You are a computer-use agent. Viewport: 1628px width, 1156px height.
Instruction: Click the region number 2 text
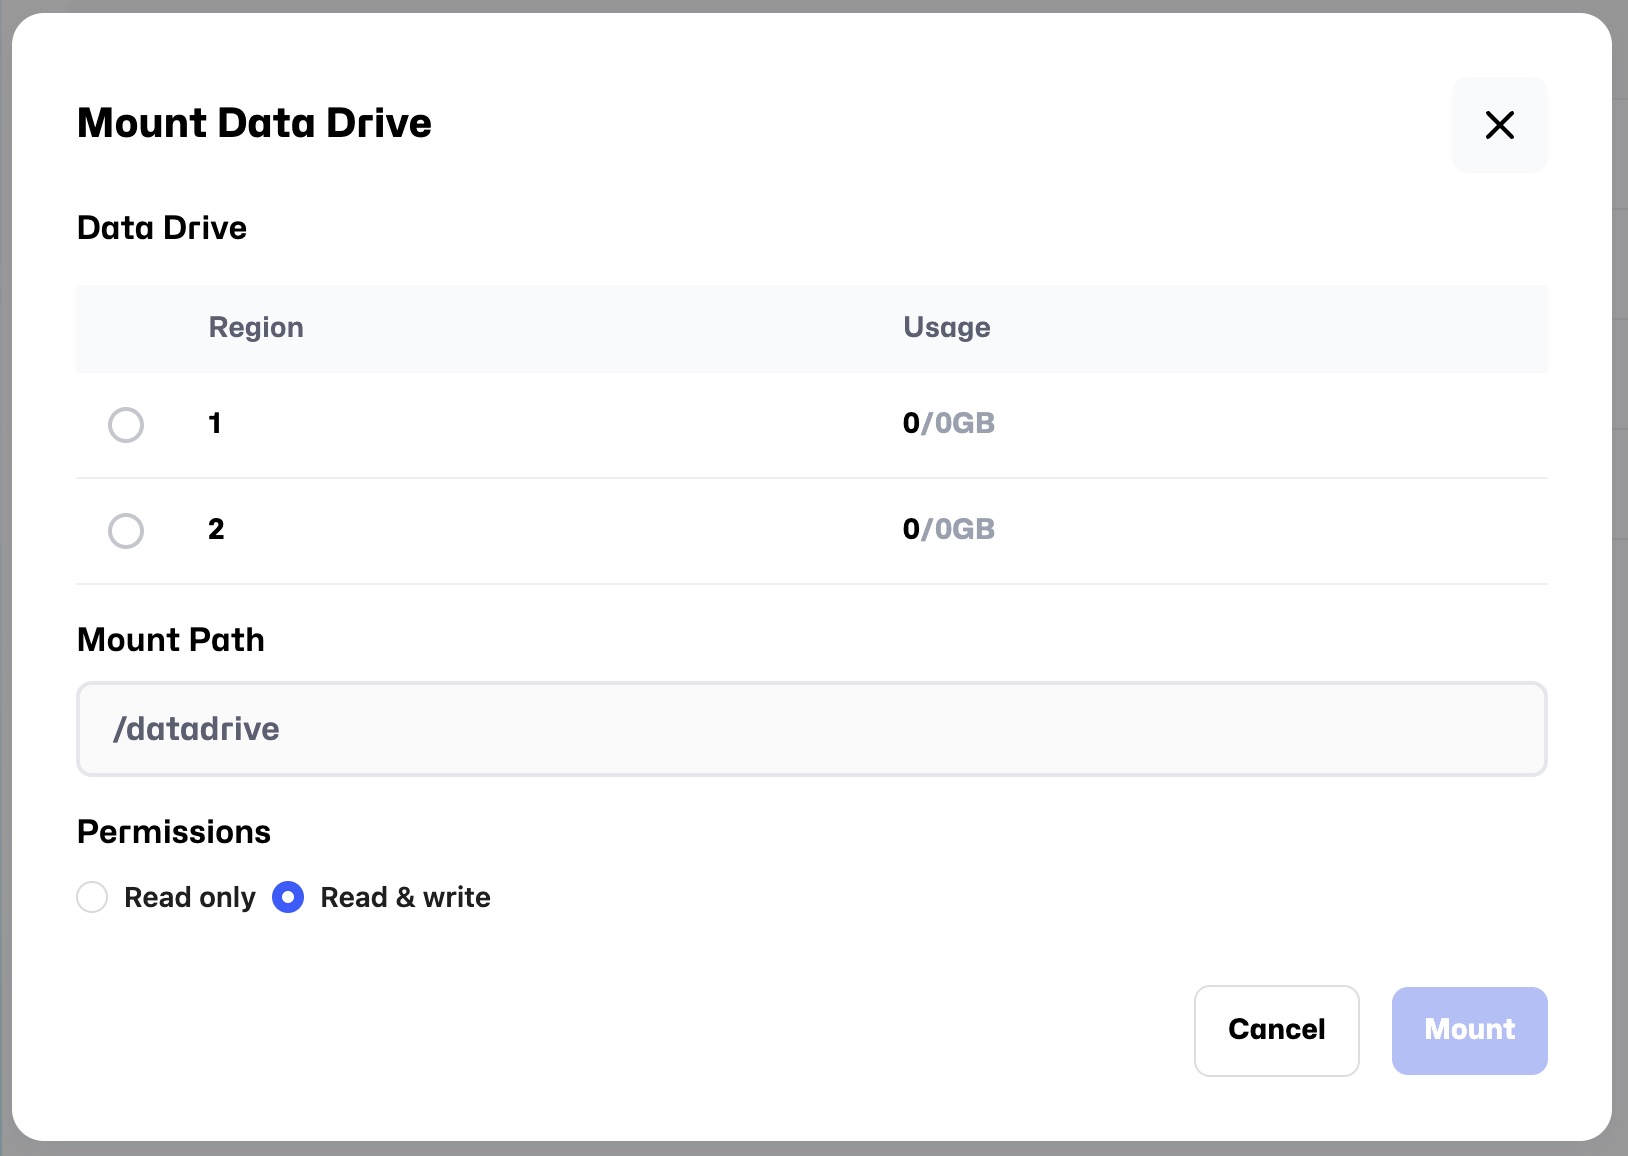tap(216, 529)
